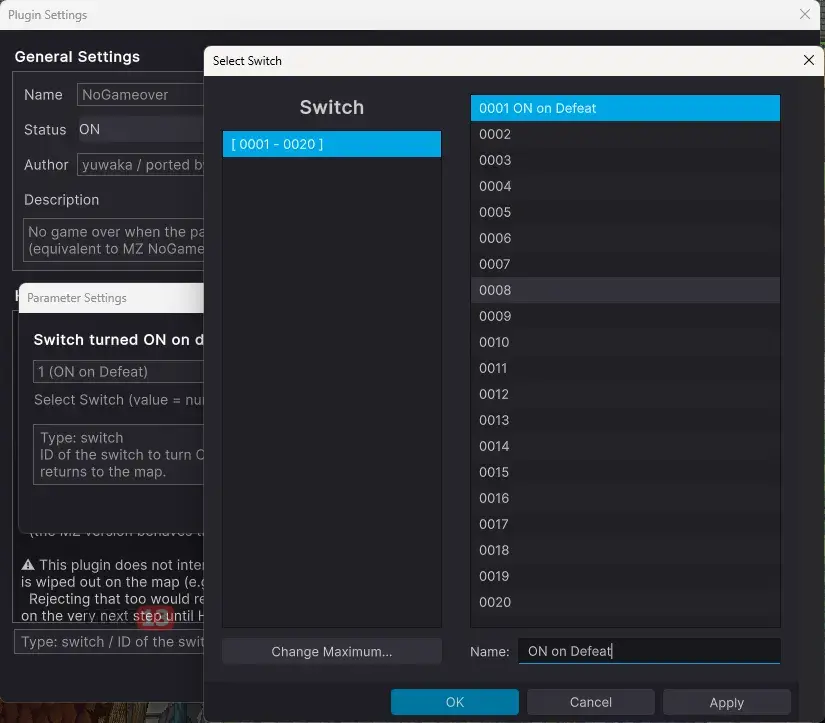Close the Plugin Settings window
Screen dimensions: 825x723
pos(804,14)
